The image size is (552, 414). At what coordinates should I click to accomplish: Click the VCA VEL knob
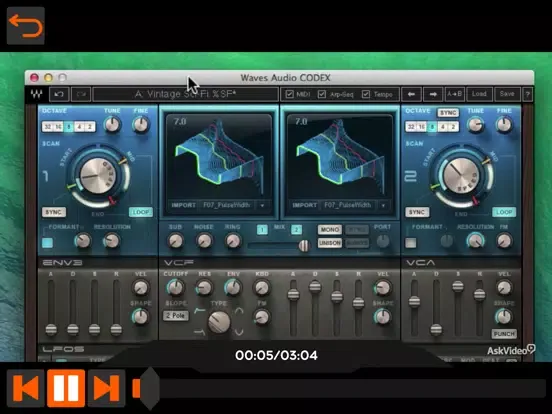504,288
